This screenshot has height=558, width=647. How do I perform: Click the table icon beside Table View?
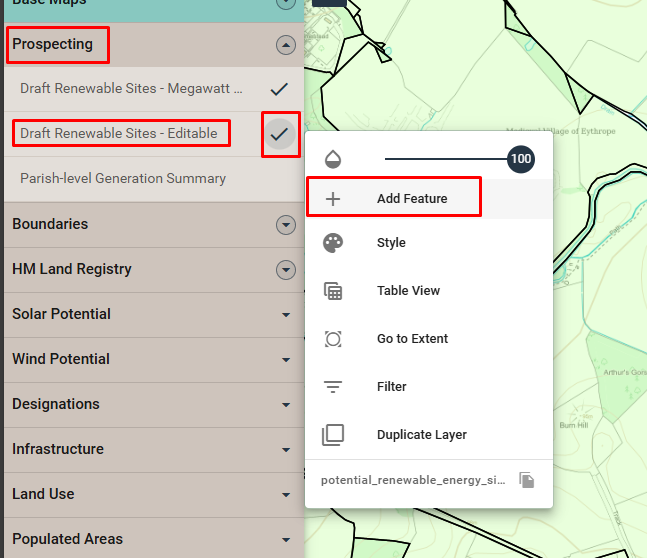click(333, 291)
